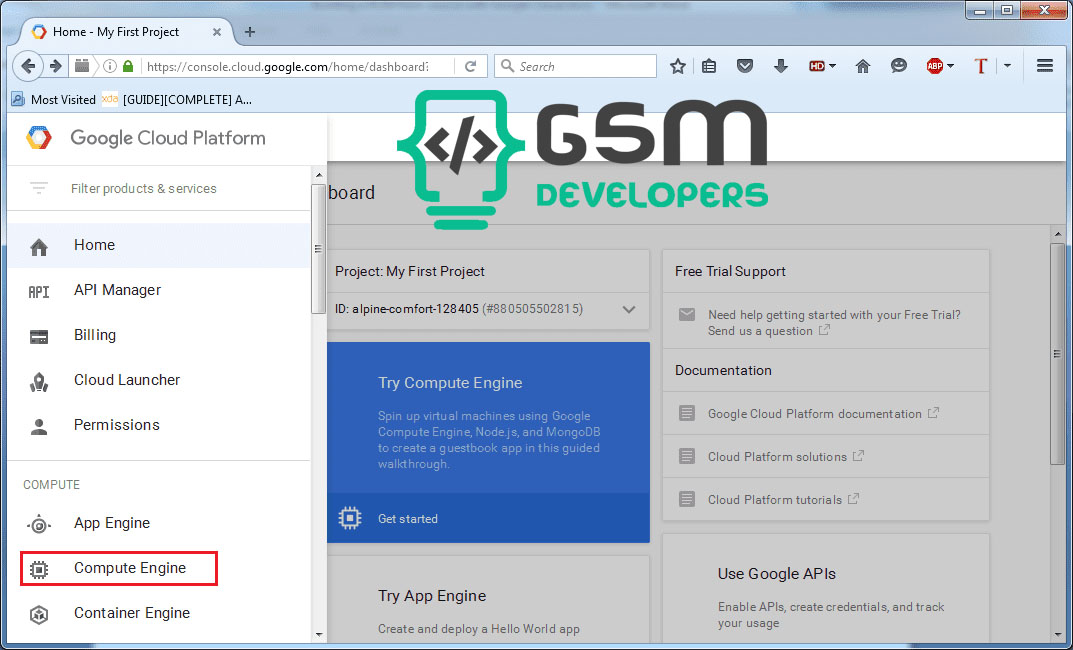Screen dimensions: 1073x650
Task: Bookmark this page with the star icon
Action: (x=677, y=66)
